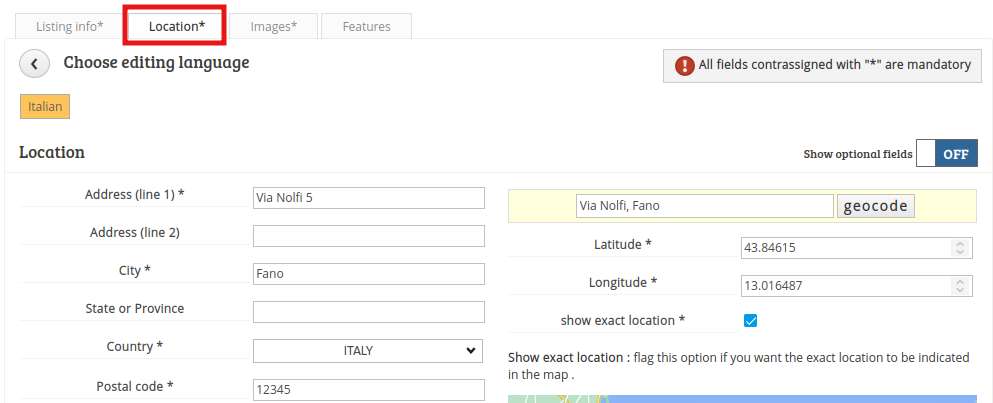
Task: Click the map preview below
Action: [742, 399]
